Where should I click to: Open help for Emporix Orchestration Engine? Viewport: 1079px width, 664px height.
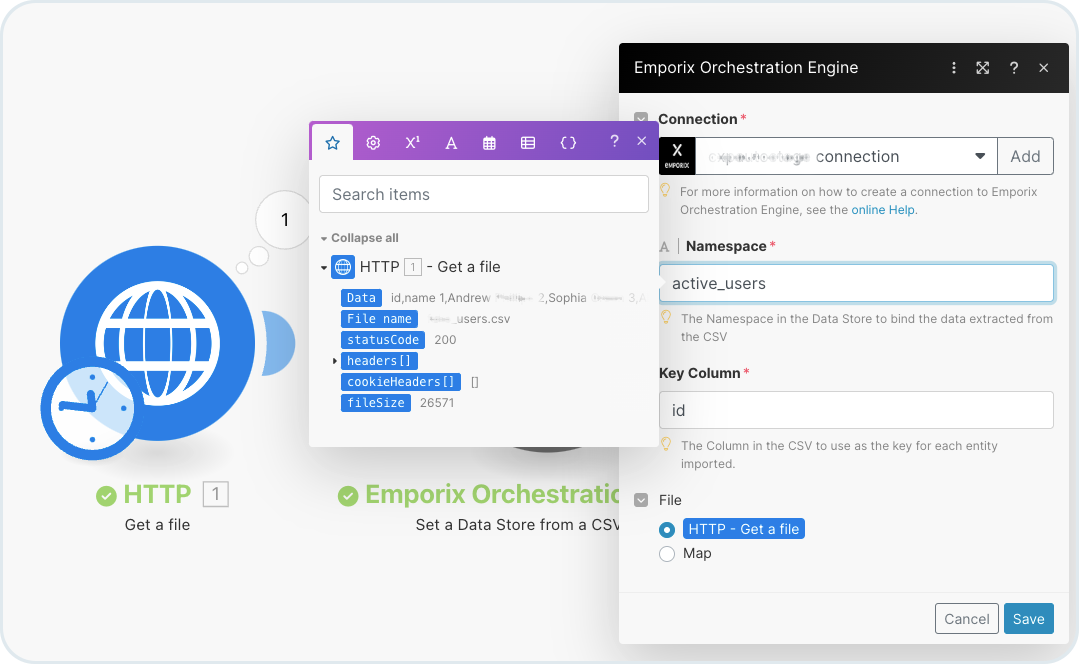(x=1013, y=68)
